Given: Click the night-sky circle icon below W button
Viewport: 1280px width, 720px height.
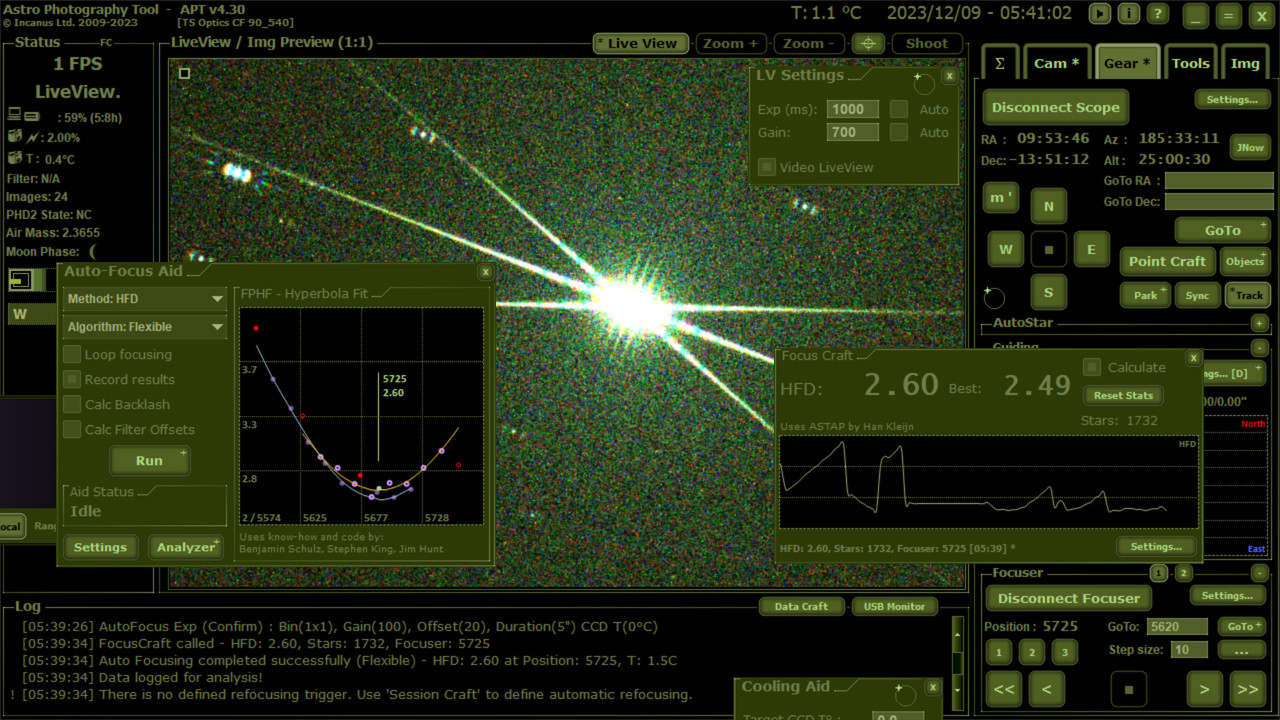Looking at the screenshot, I should (995, 297).
